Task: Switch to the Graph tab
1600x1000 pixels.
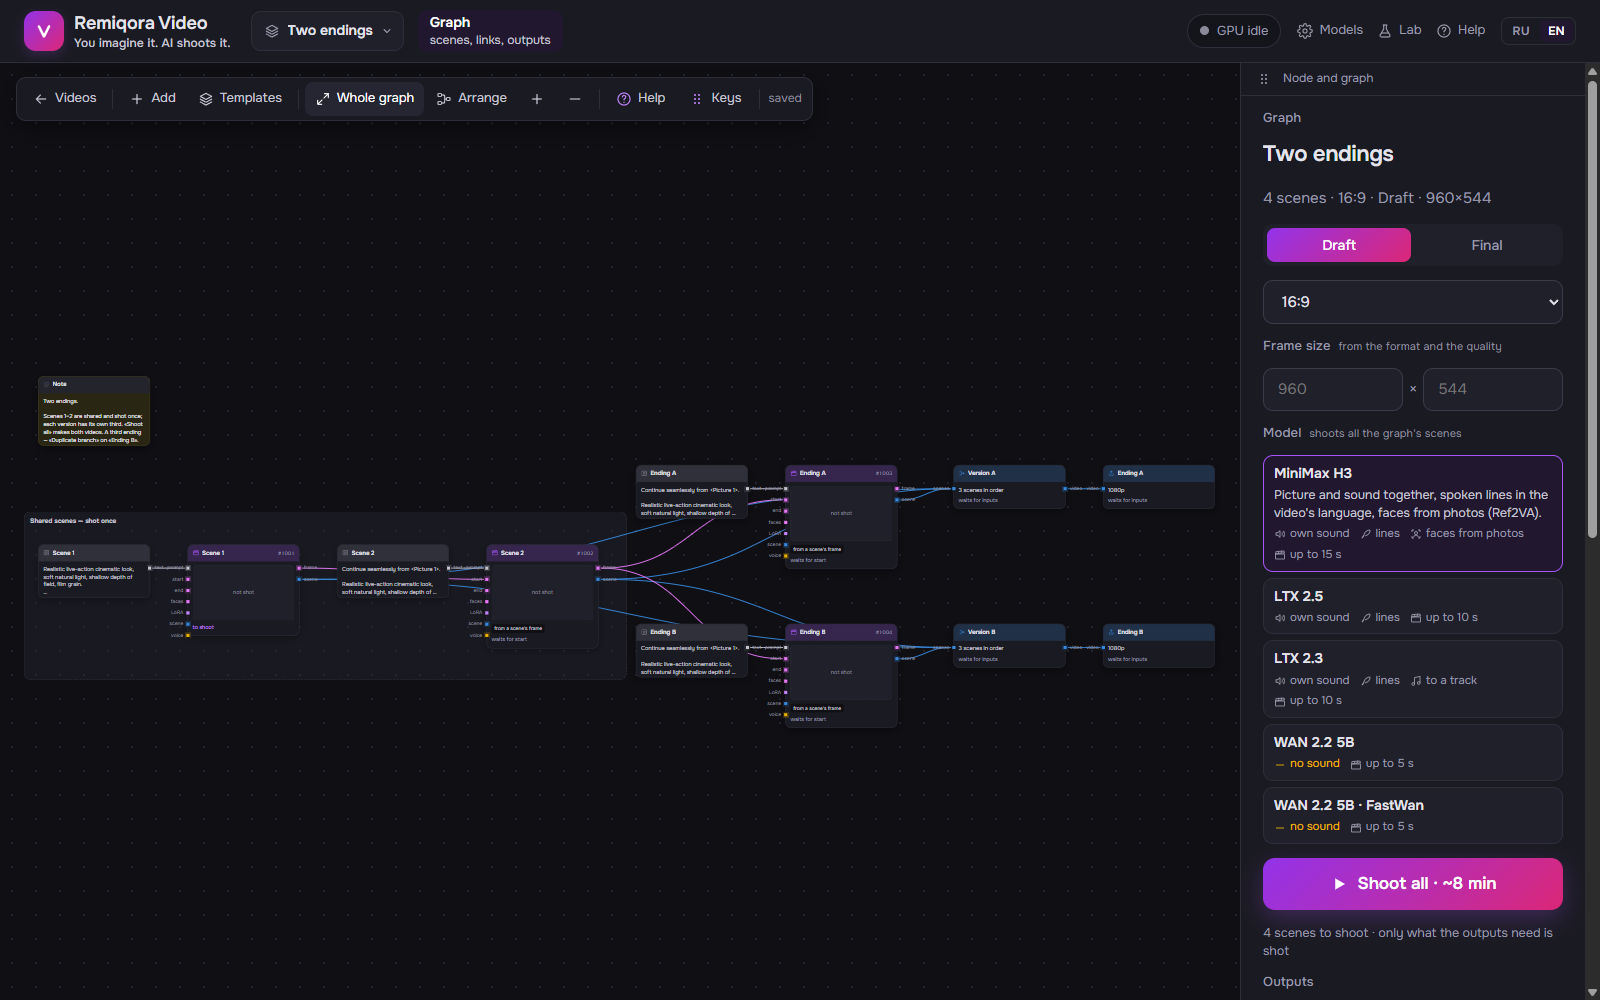Action: [x=490, y=31]
